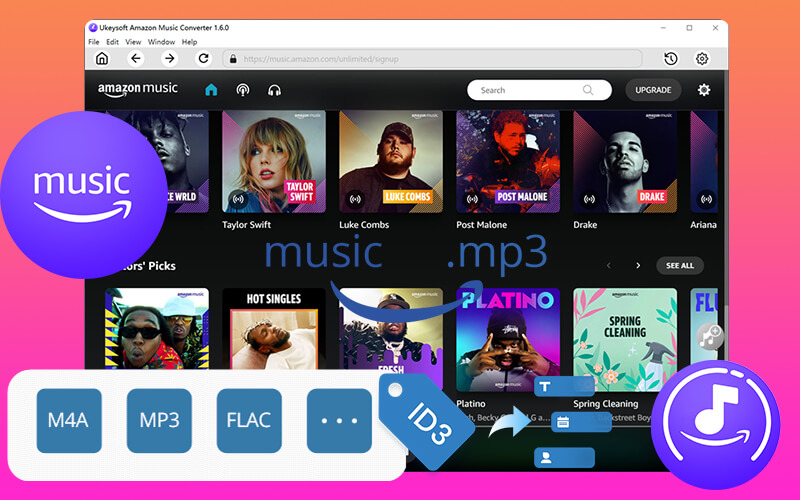The width and height of the screenshot is (800, 500).
Task: Play station icon on Taylor Swift cover
Action: 238,199
